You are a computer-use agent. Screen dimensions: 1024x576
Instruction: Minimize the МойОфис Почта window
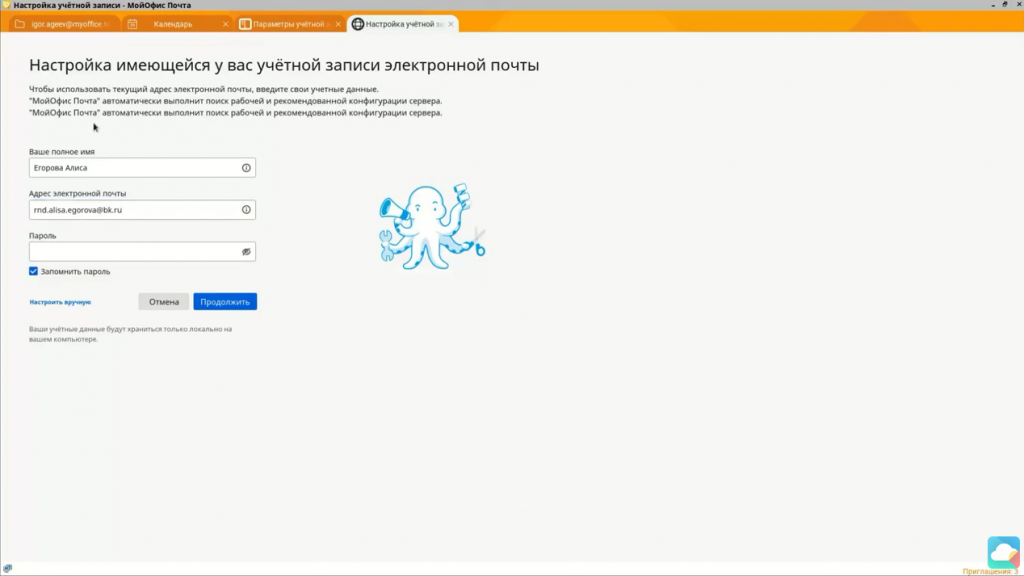993,5
